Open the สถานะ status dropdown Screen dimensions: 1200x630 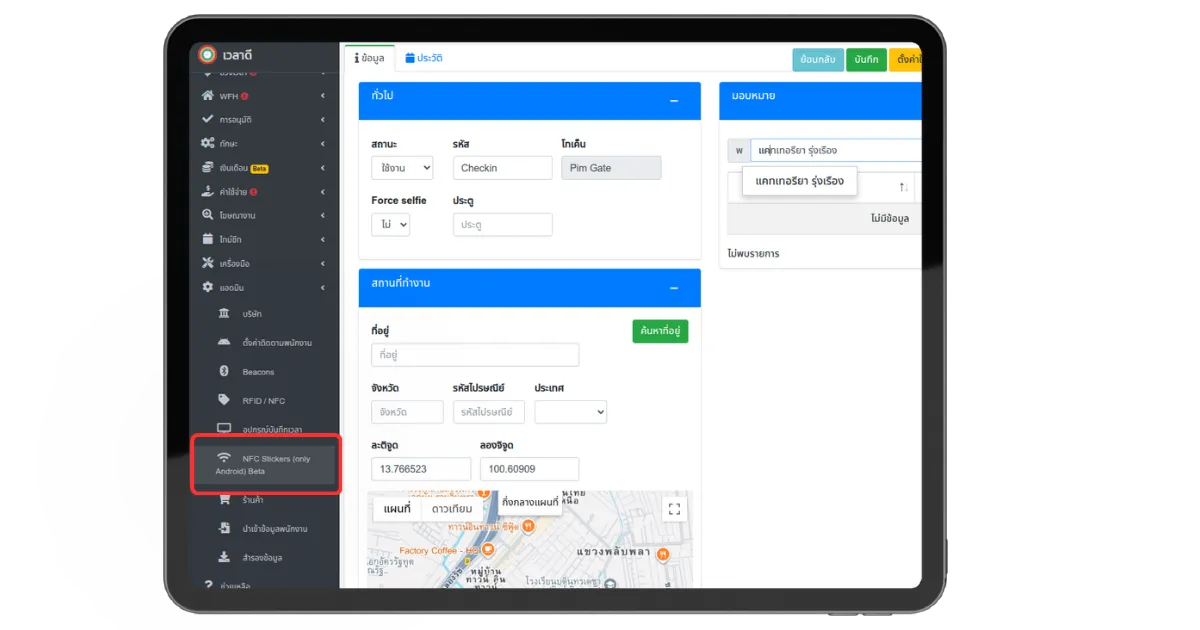tap(402, 168)
